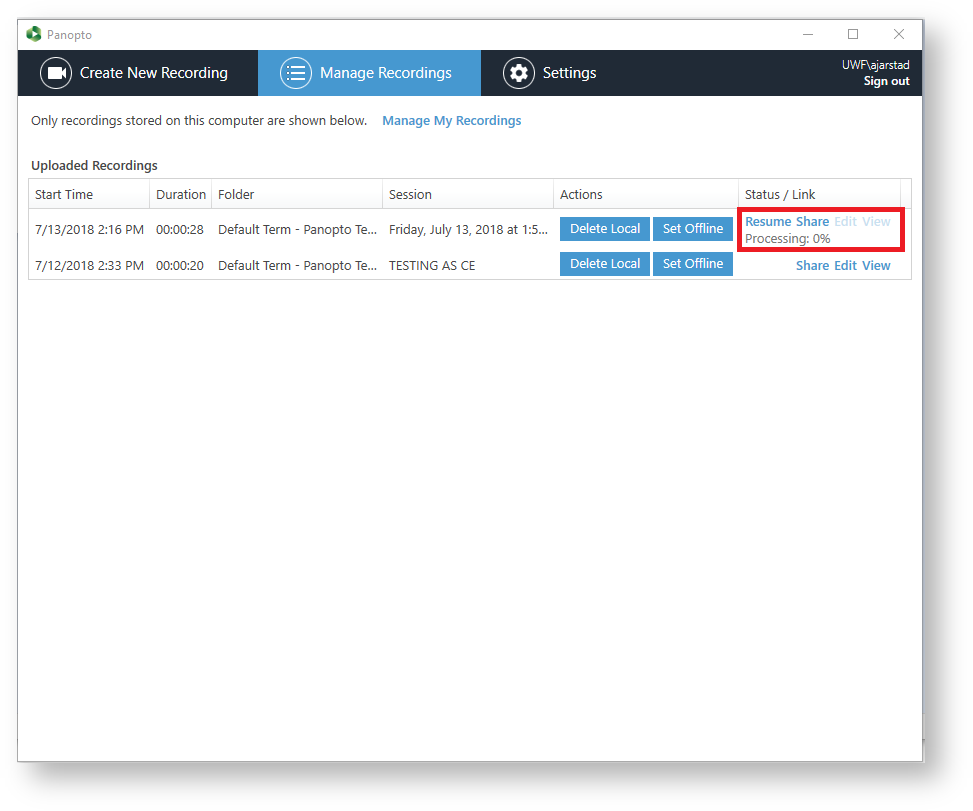Delete Local for the TESTING AS CE recording

coord(605,264)
